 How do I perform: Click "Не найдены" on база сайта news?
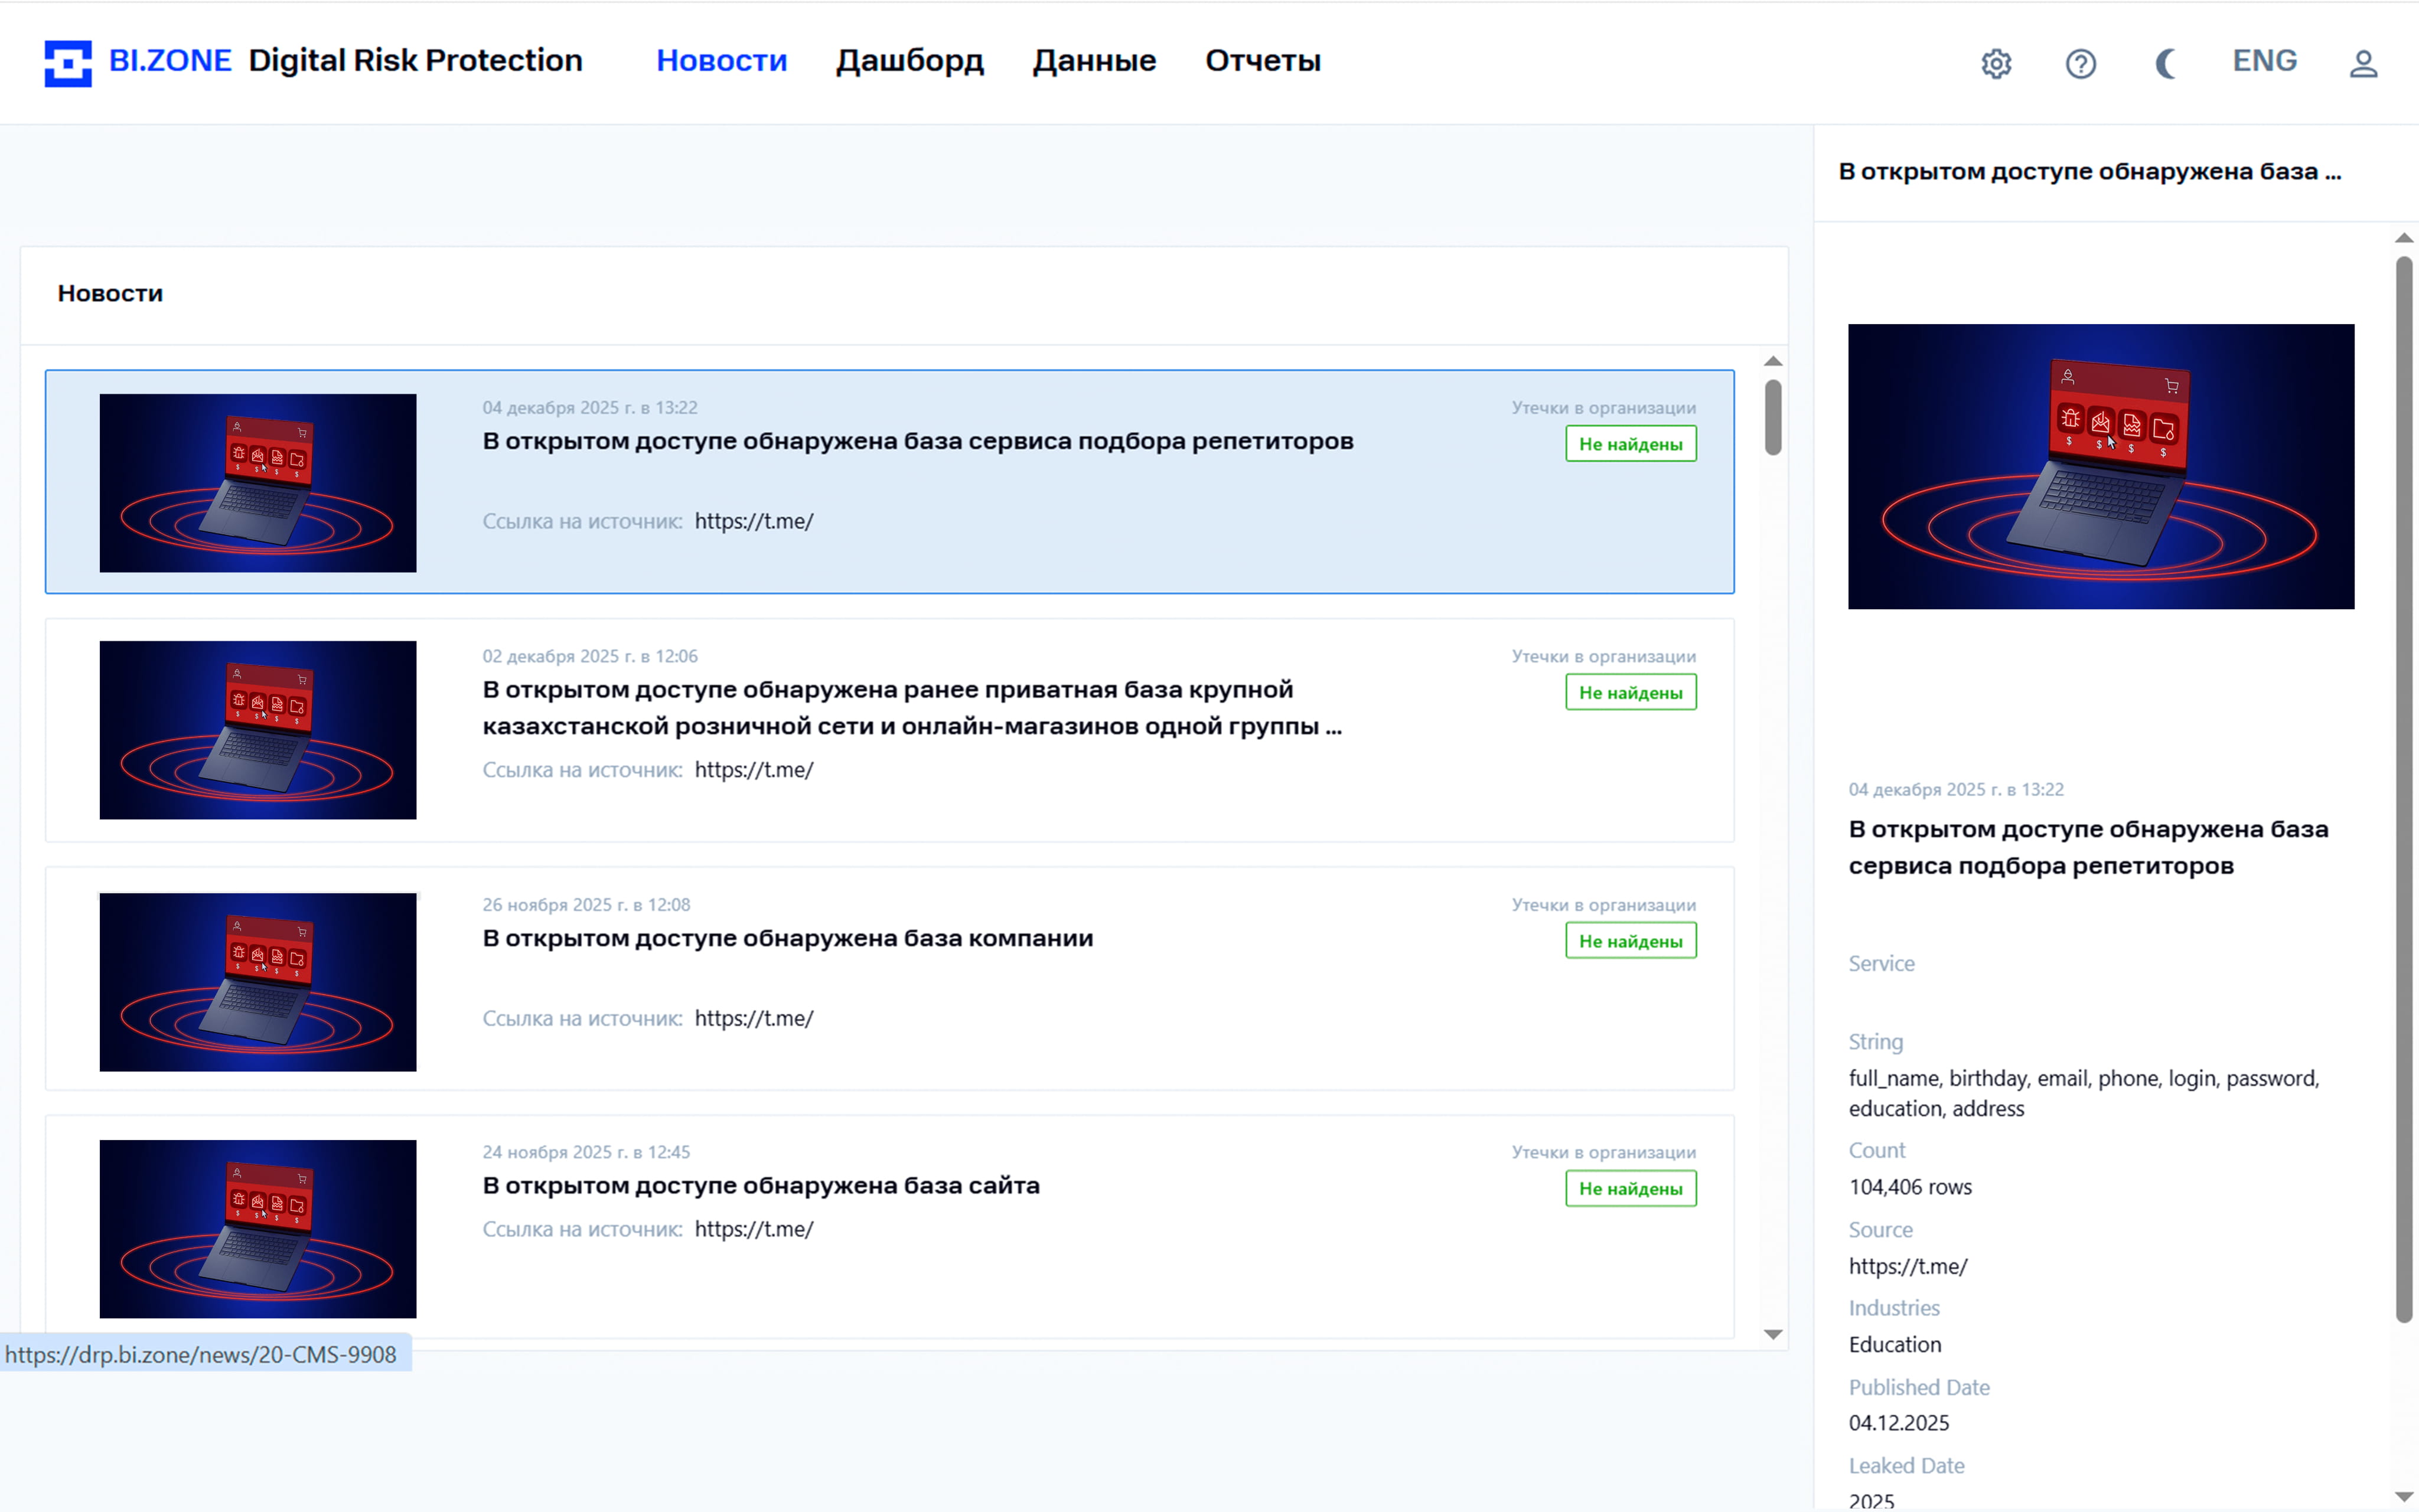click(x=1630, y=1188)
